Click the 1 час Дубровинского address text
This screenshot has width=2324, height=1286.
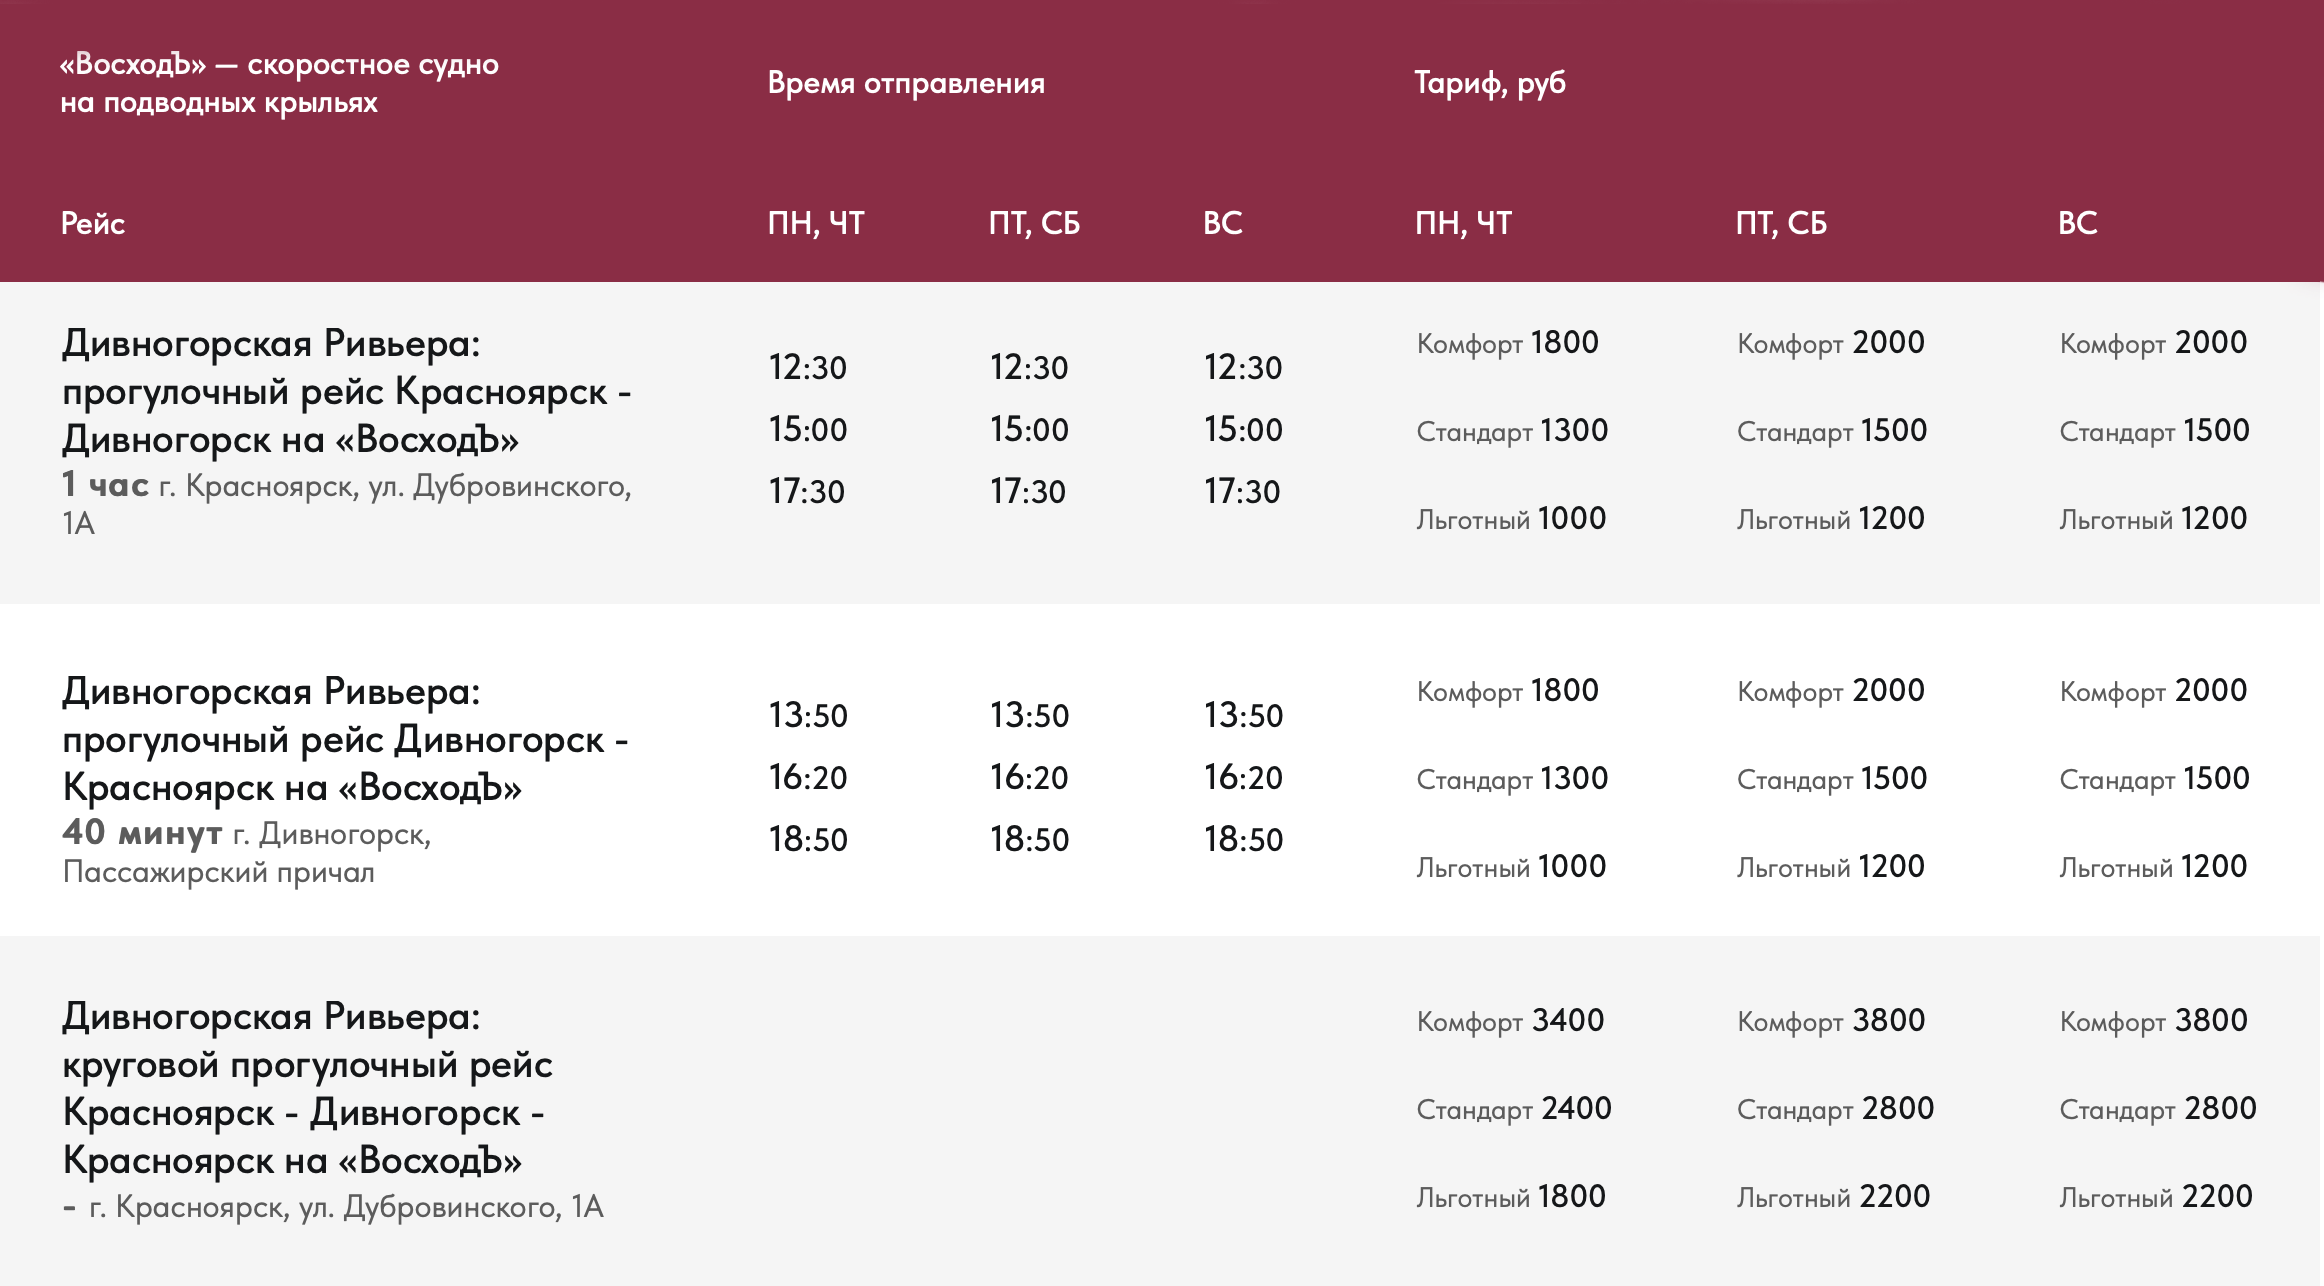[x=346, y=503]
